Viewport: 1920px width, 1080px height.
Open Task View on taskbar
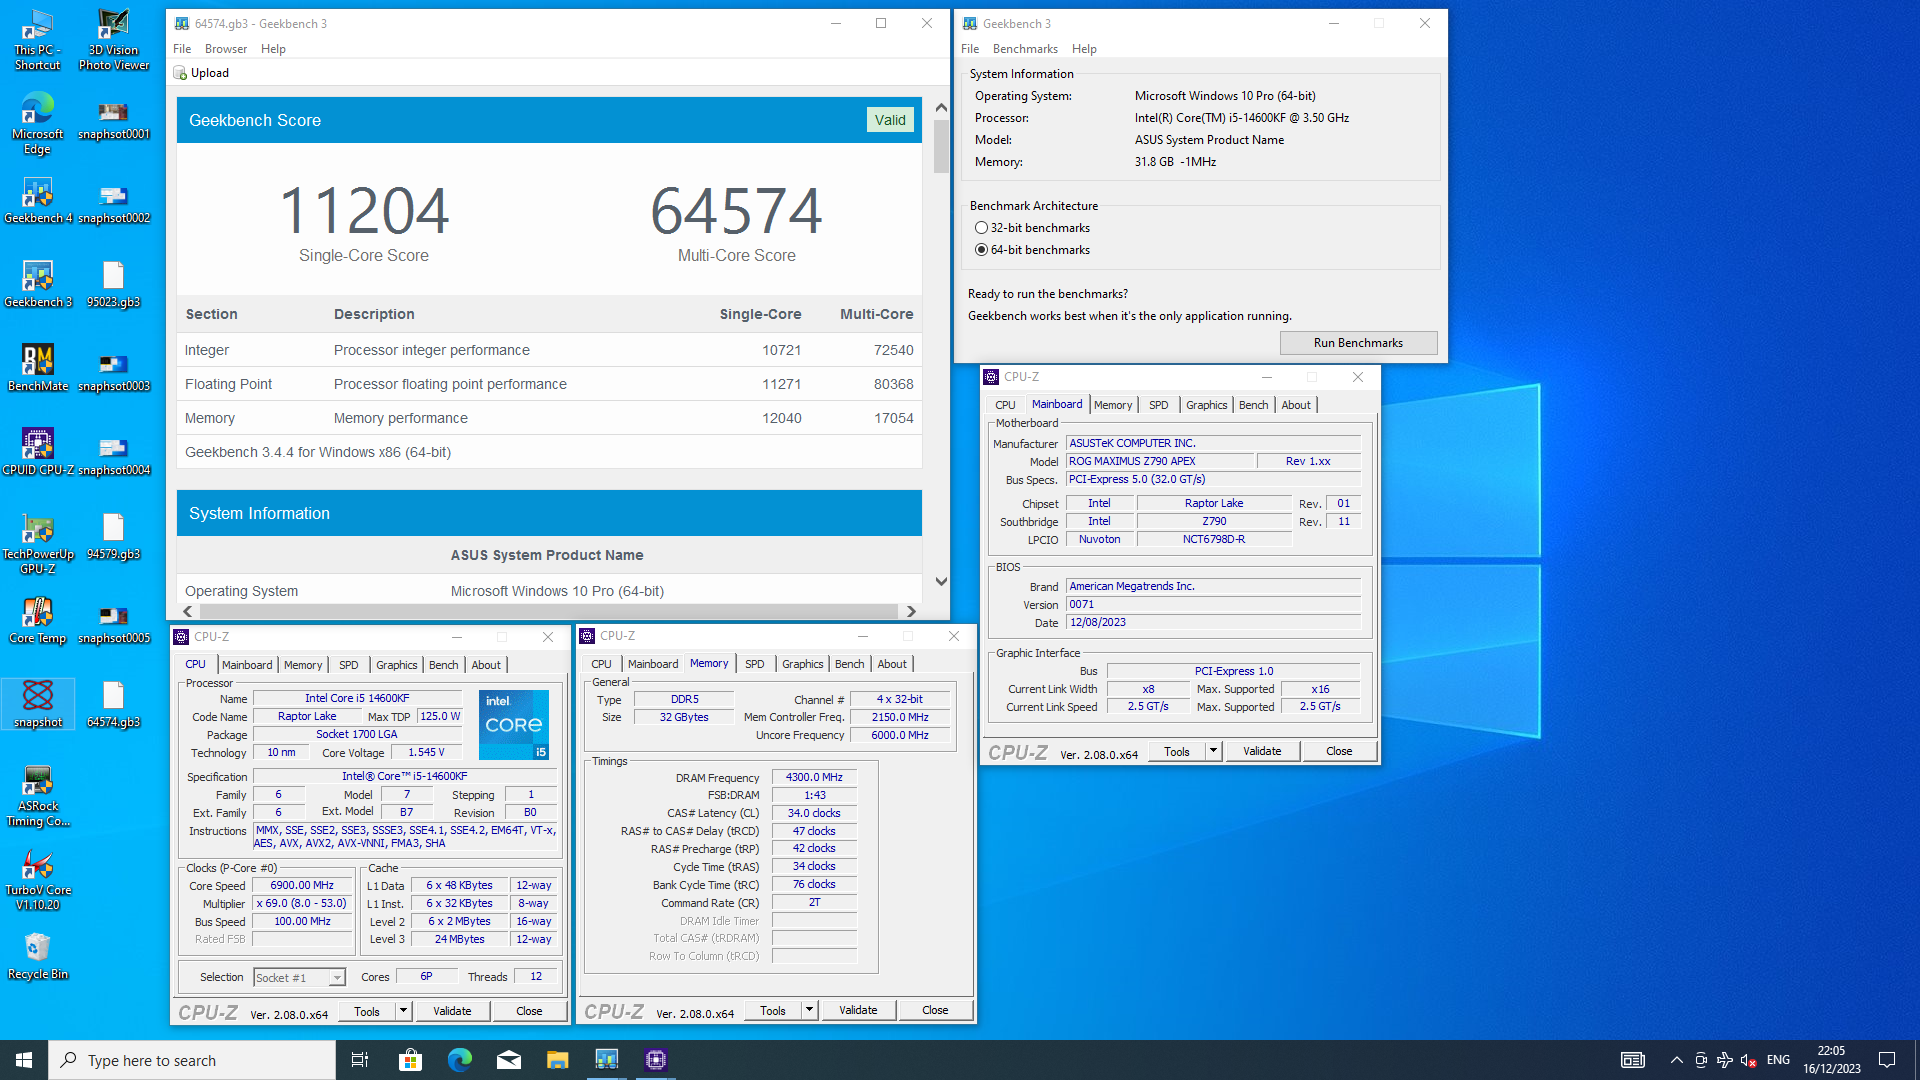360,1060
